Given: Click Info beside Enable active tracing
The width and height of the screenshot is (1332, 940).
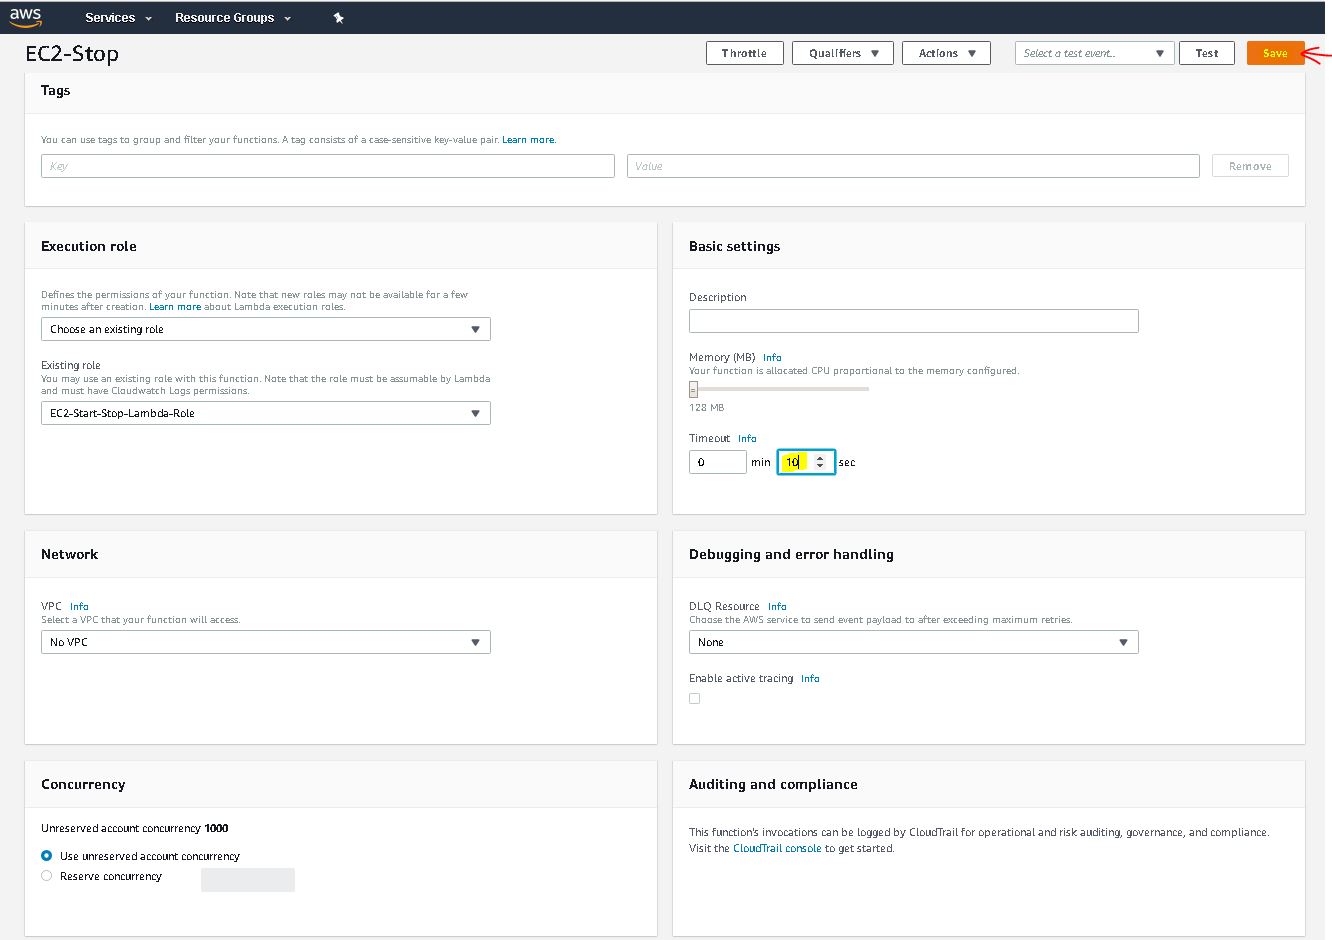Looking at the screenshot, I should click(810, 678).
